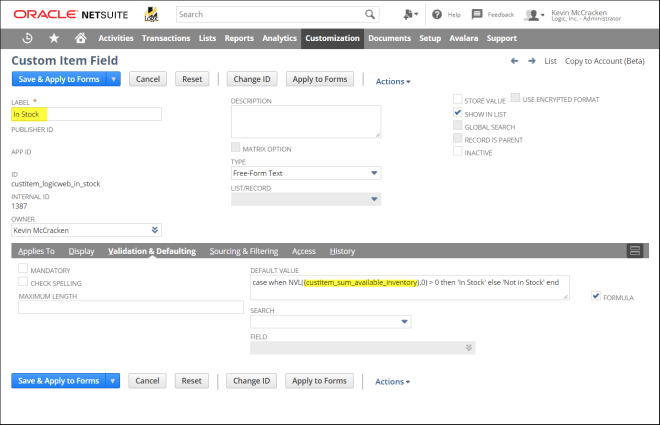This screenshot has height=425, width=660.
Task: Expand the top Save & Apply arrow
Action: click(113, 79)
